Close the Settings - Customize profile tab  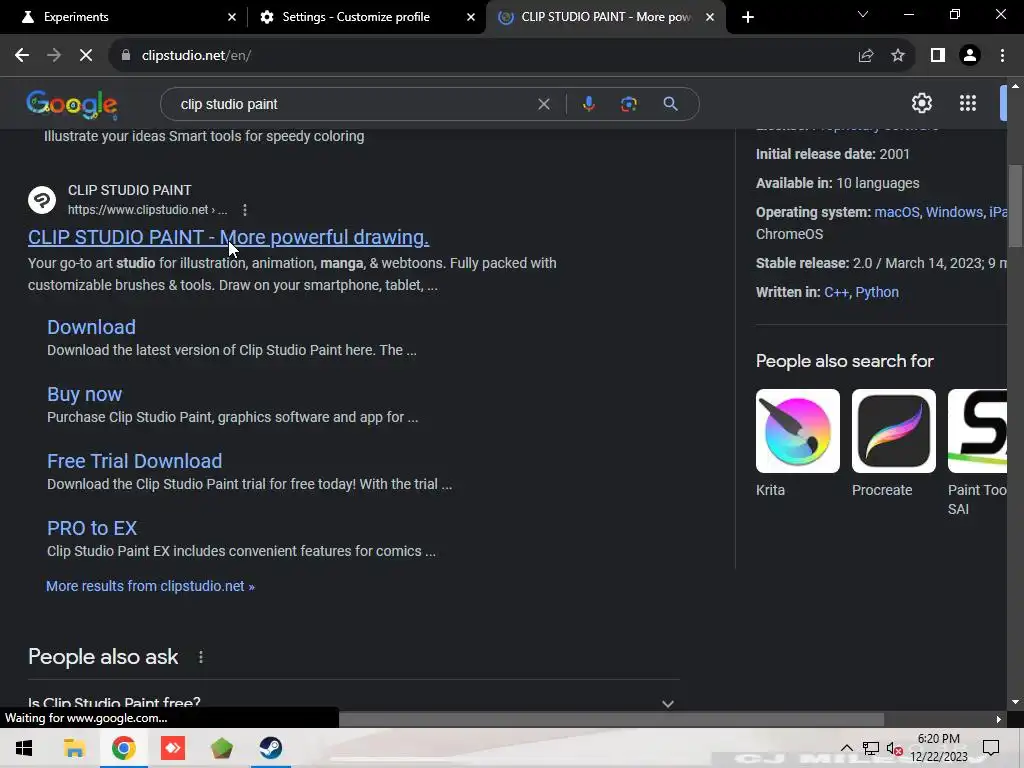[x=471, y=17]
